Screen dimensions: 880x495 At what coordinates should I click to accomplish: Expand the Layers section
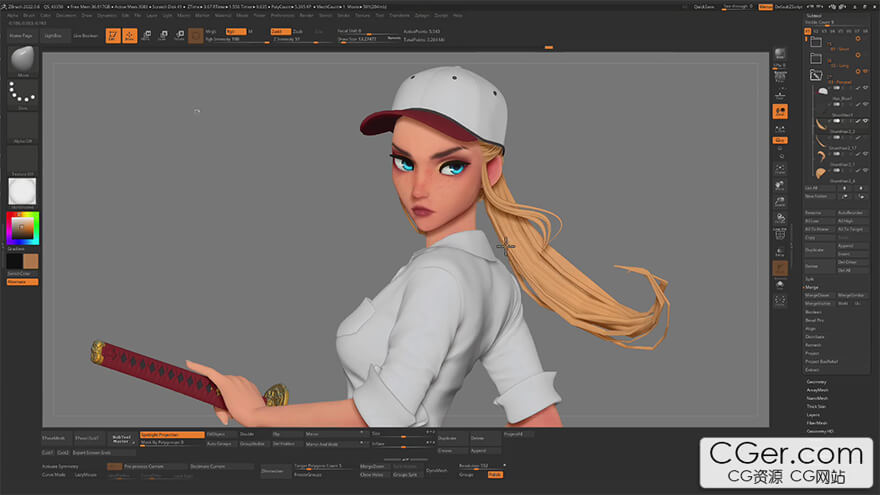point(813,415)
